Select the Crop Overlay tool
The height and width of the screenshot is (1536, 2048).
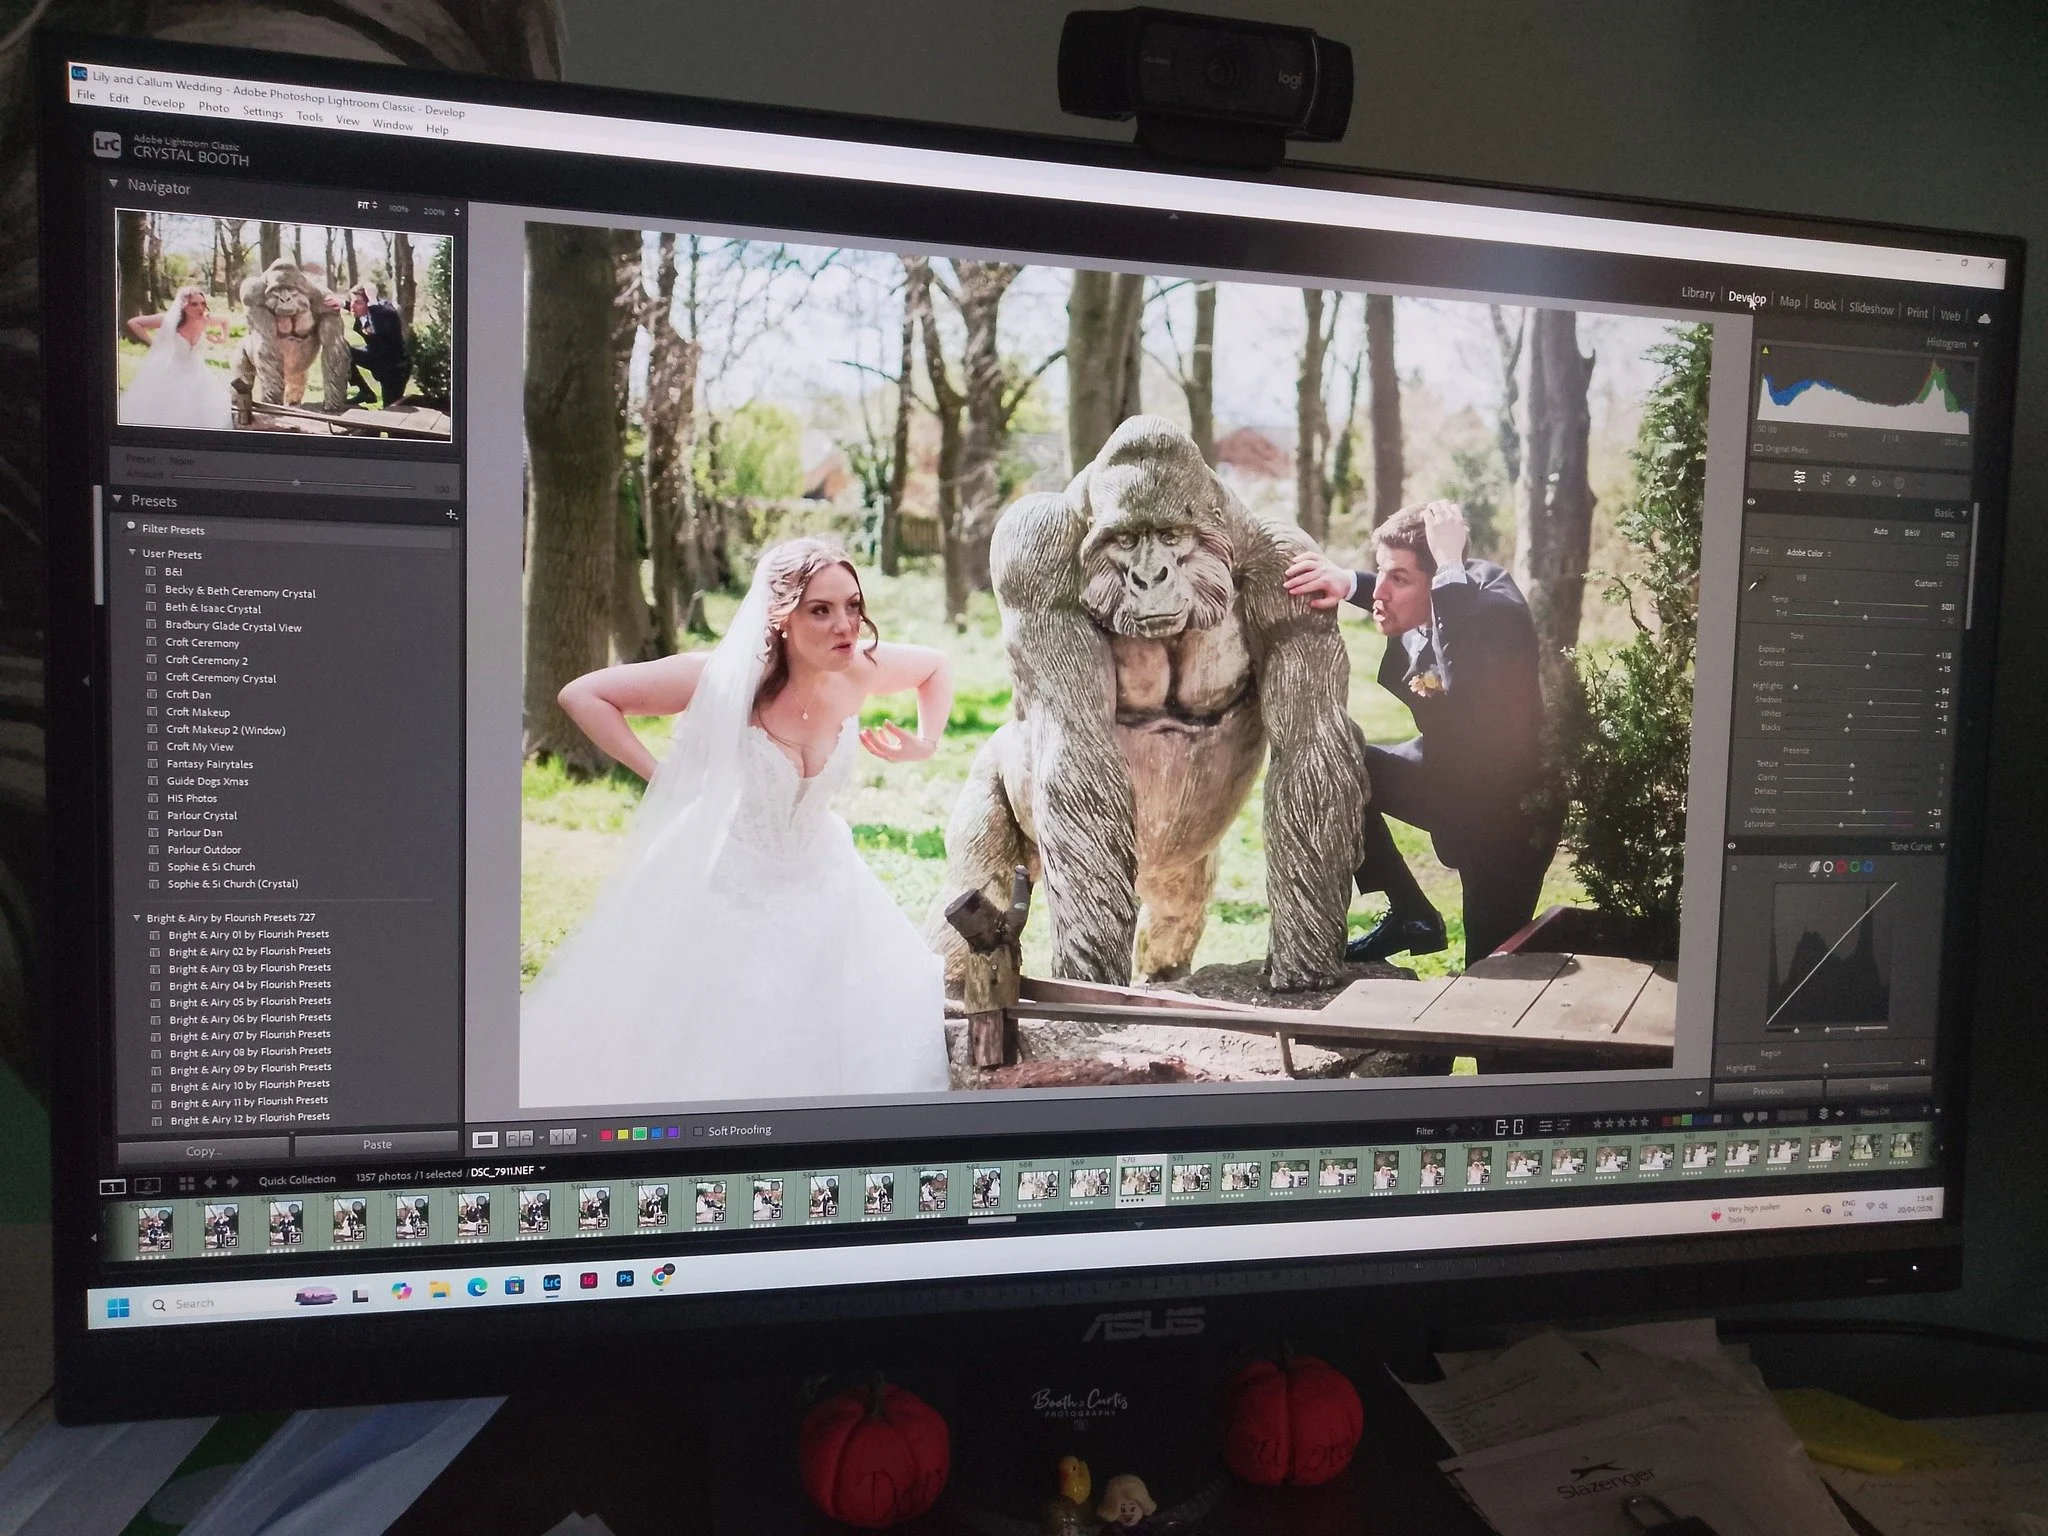point(1827,478)
